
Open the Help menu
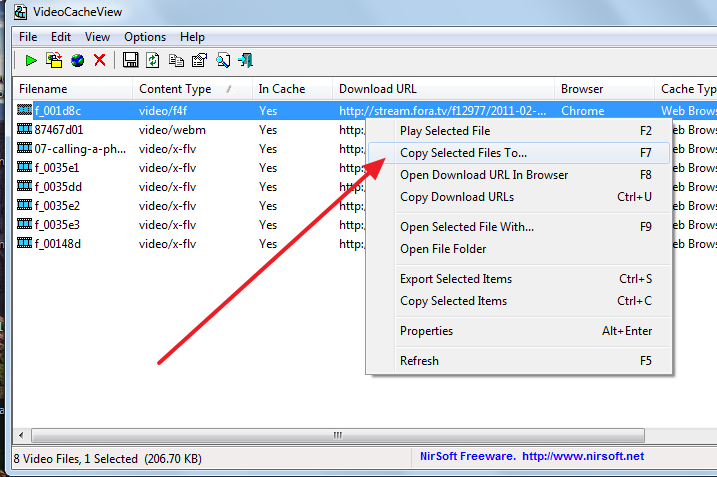[192, 37]
